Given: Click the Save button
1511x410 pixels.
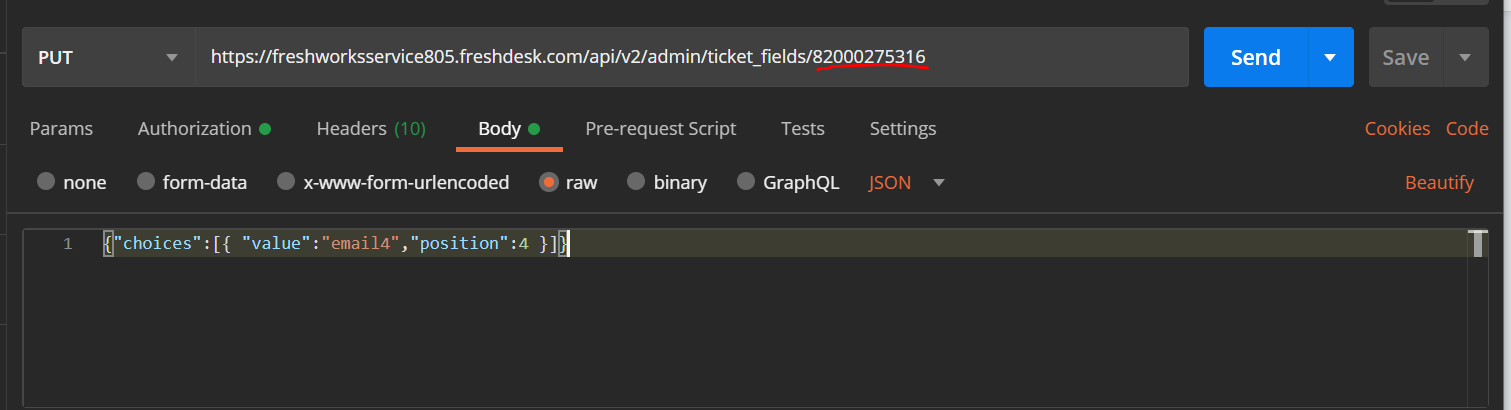Looking at the screenshot, I should tap(1405, 57).
